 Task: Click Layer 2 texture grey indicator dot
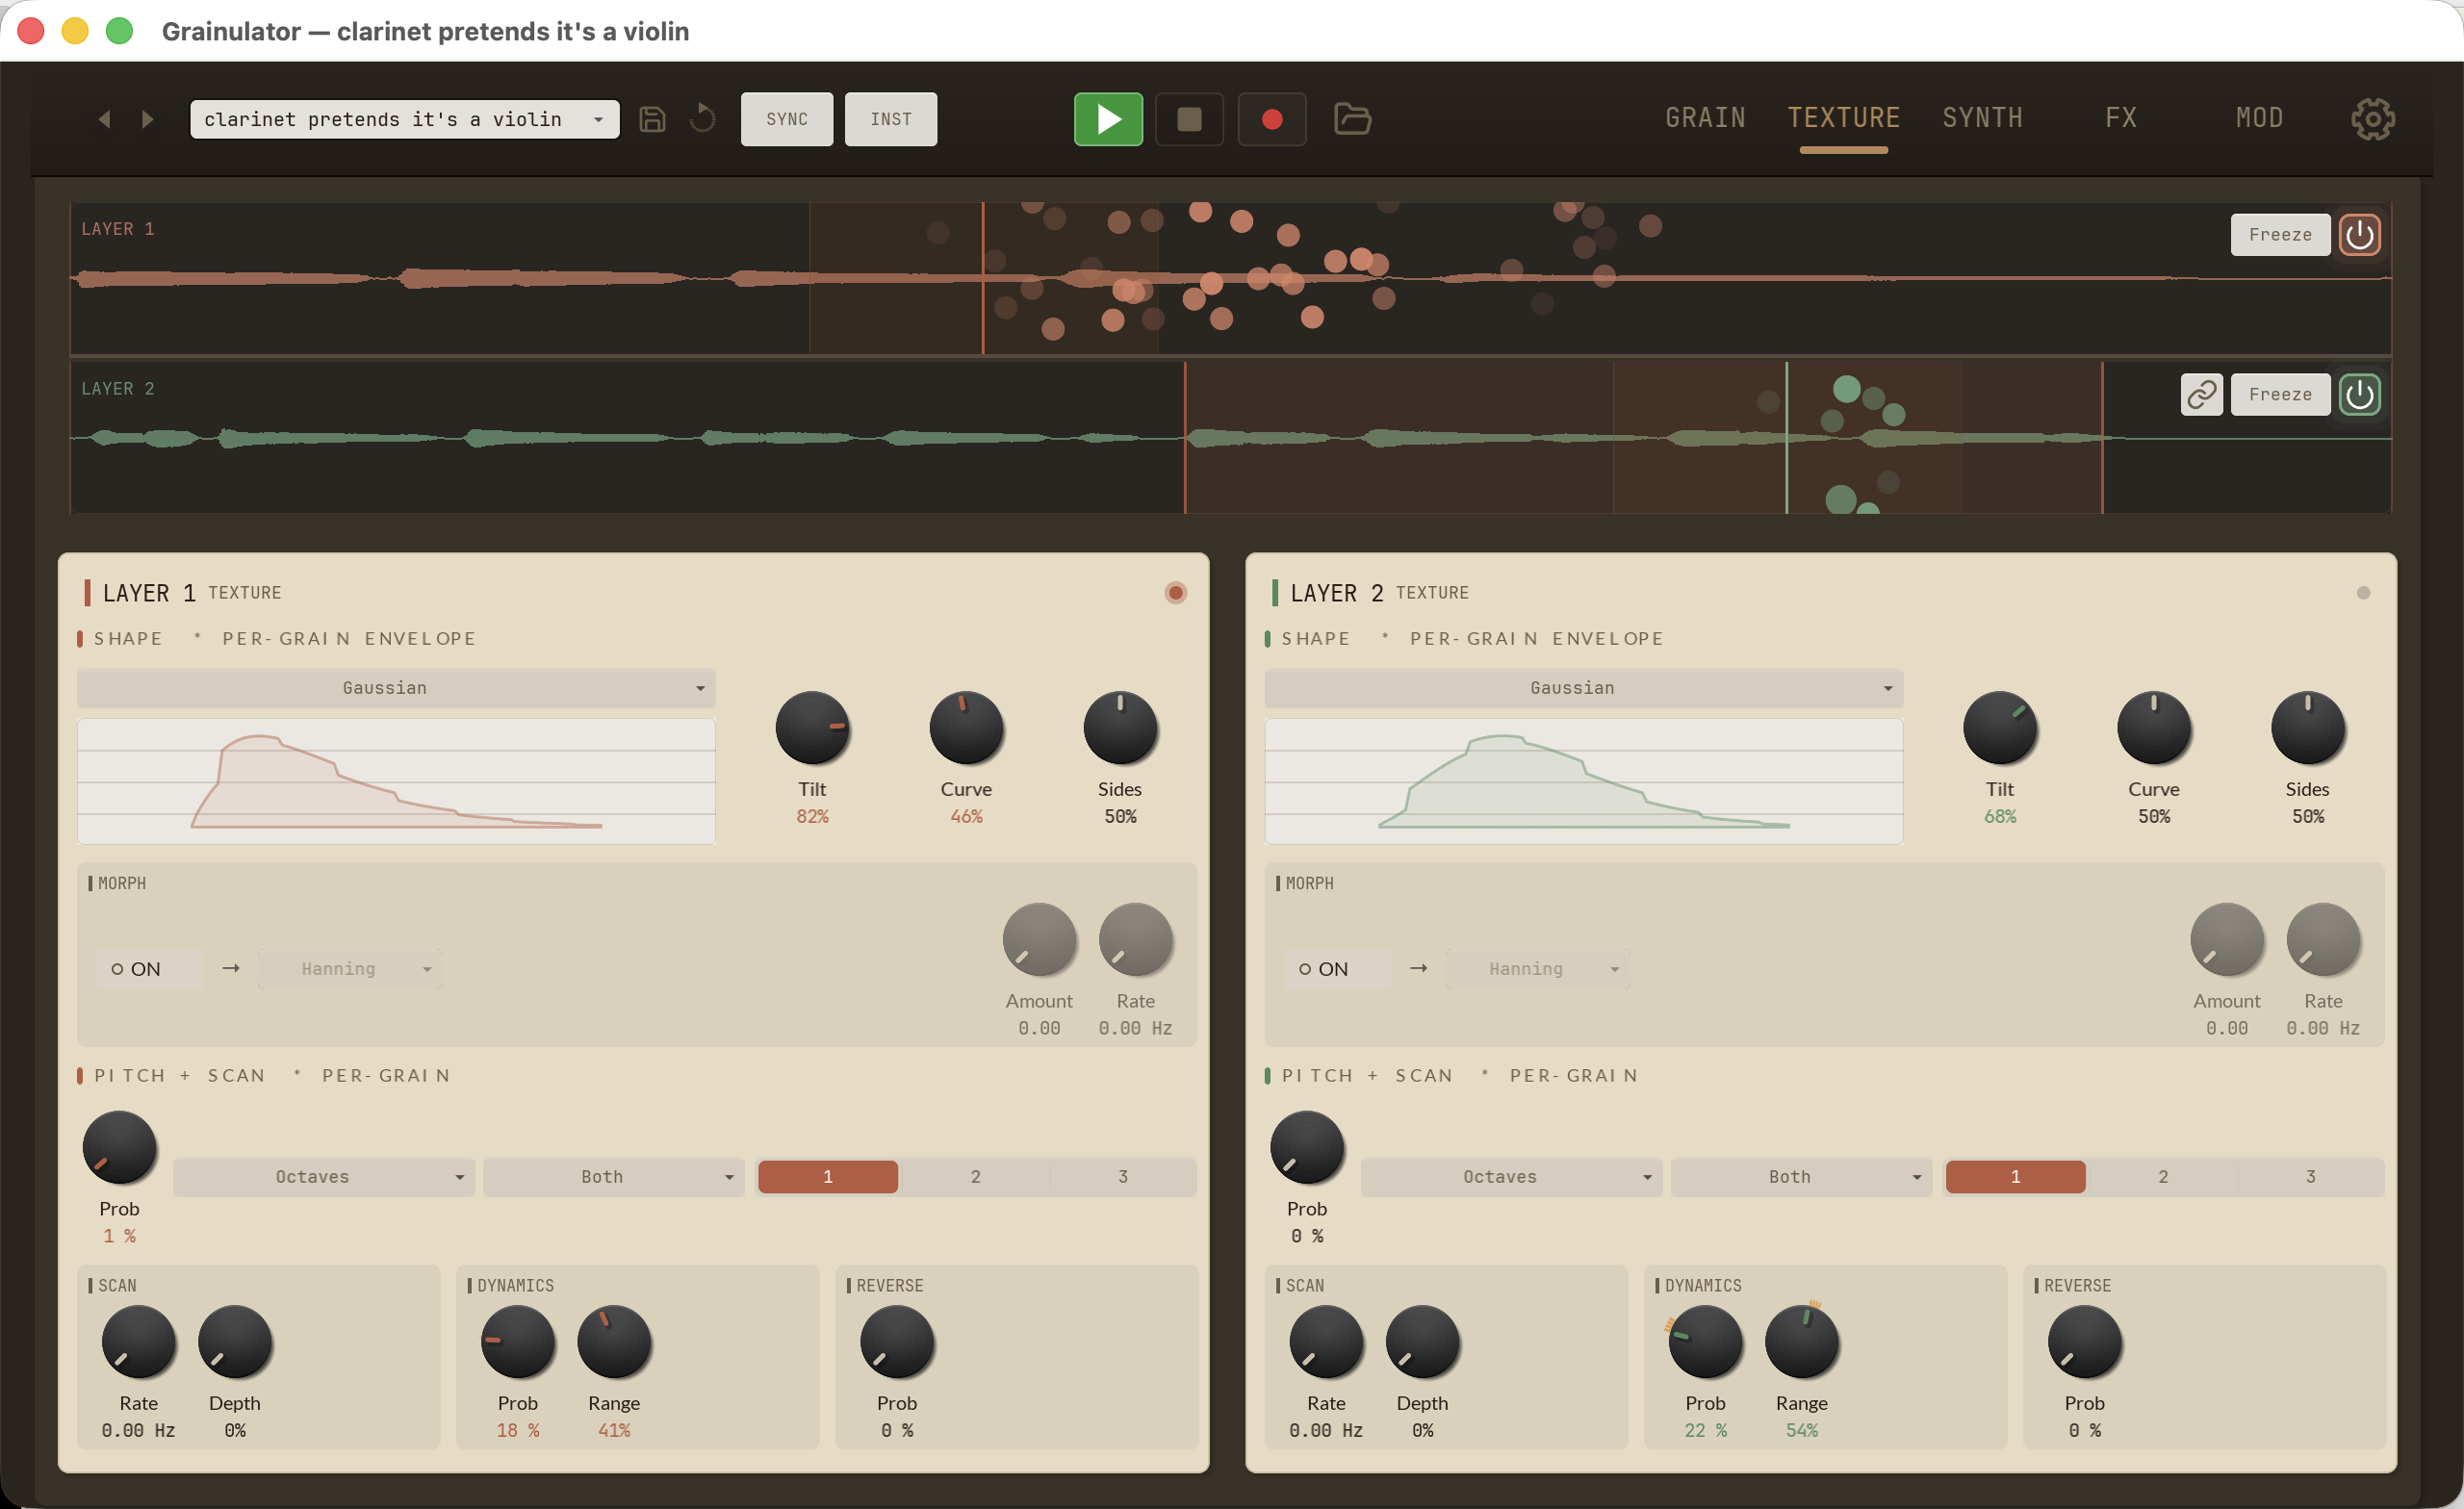pos(2363,593)
